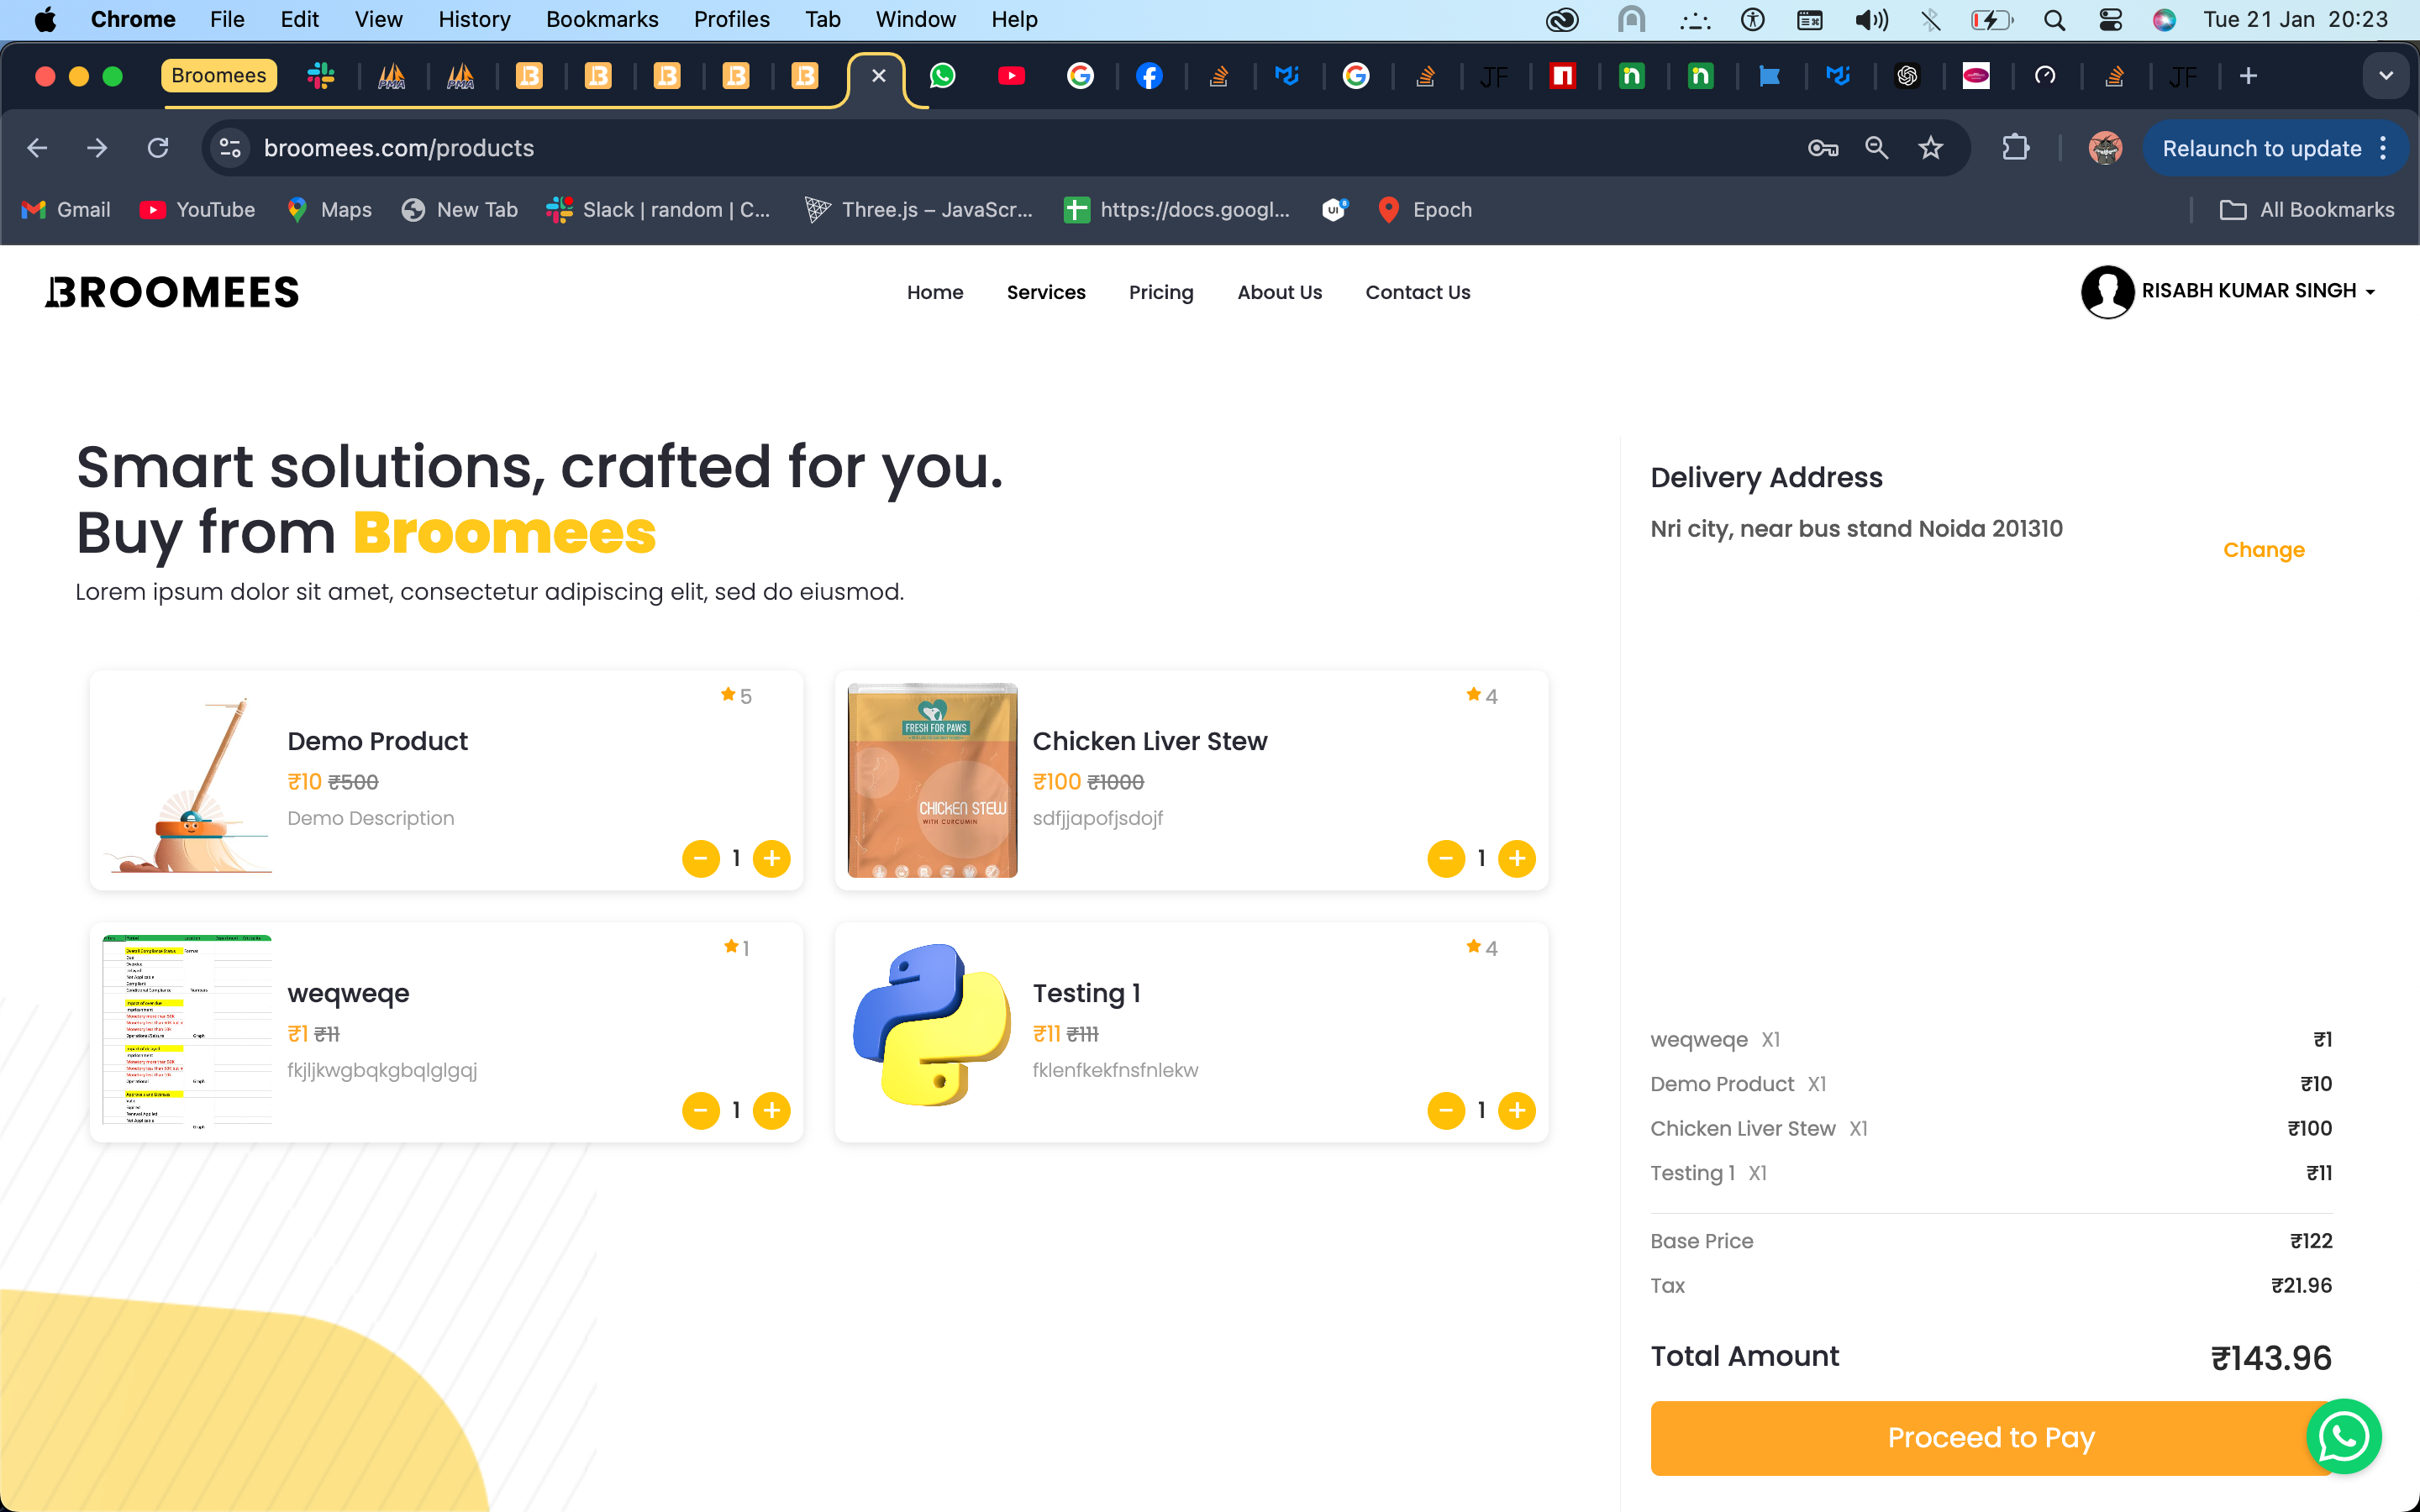Open Creative Cloud menu bar icon
The width and height of the screenshot is (2420, 1512).
[1562, 19]
